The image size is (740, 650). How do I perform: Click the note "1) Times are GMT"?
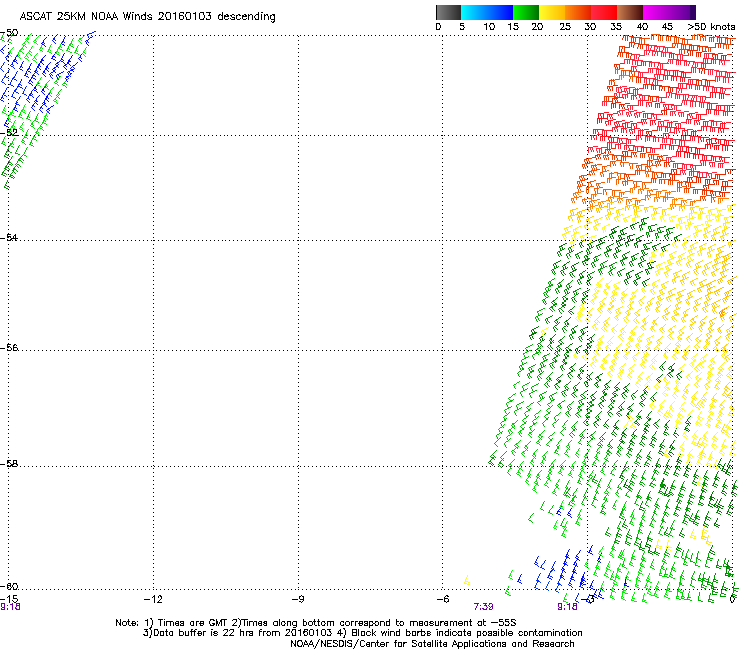tap(185, 623)
